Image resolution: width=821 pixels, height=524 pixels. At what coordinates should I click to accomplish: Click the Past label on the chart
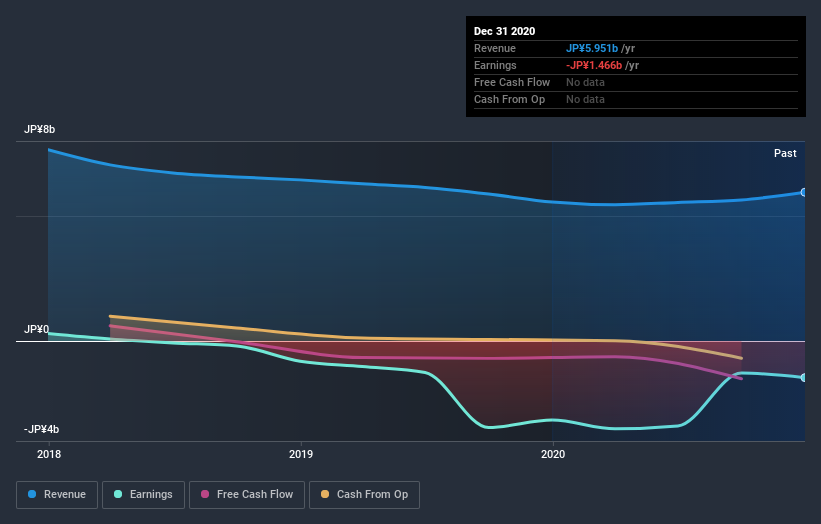tap(785, 153)
